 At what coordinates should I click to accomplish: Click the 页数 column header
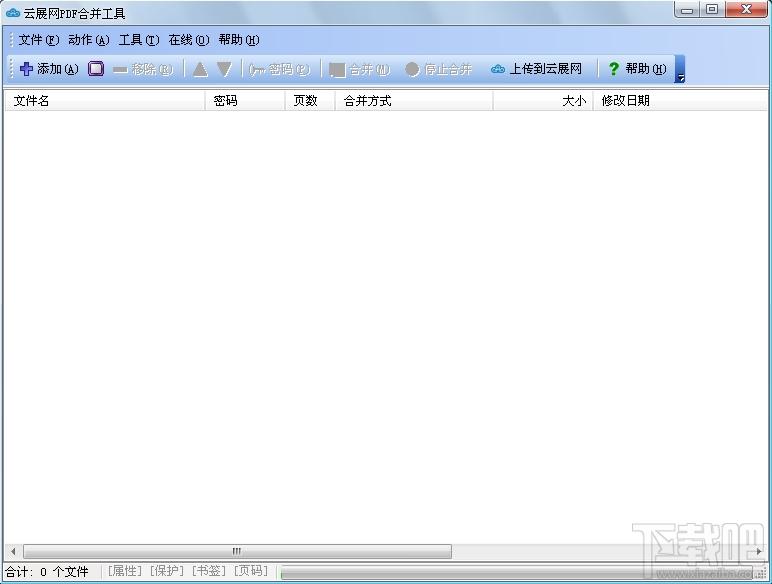(310, 101)
